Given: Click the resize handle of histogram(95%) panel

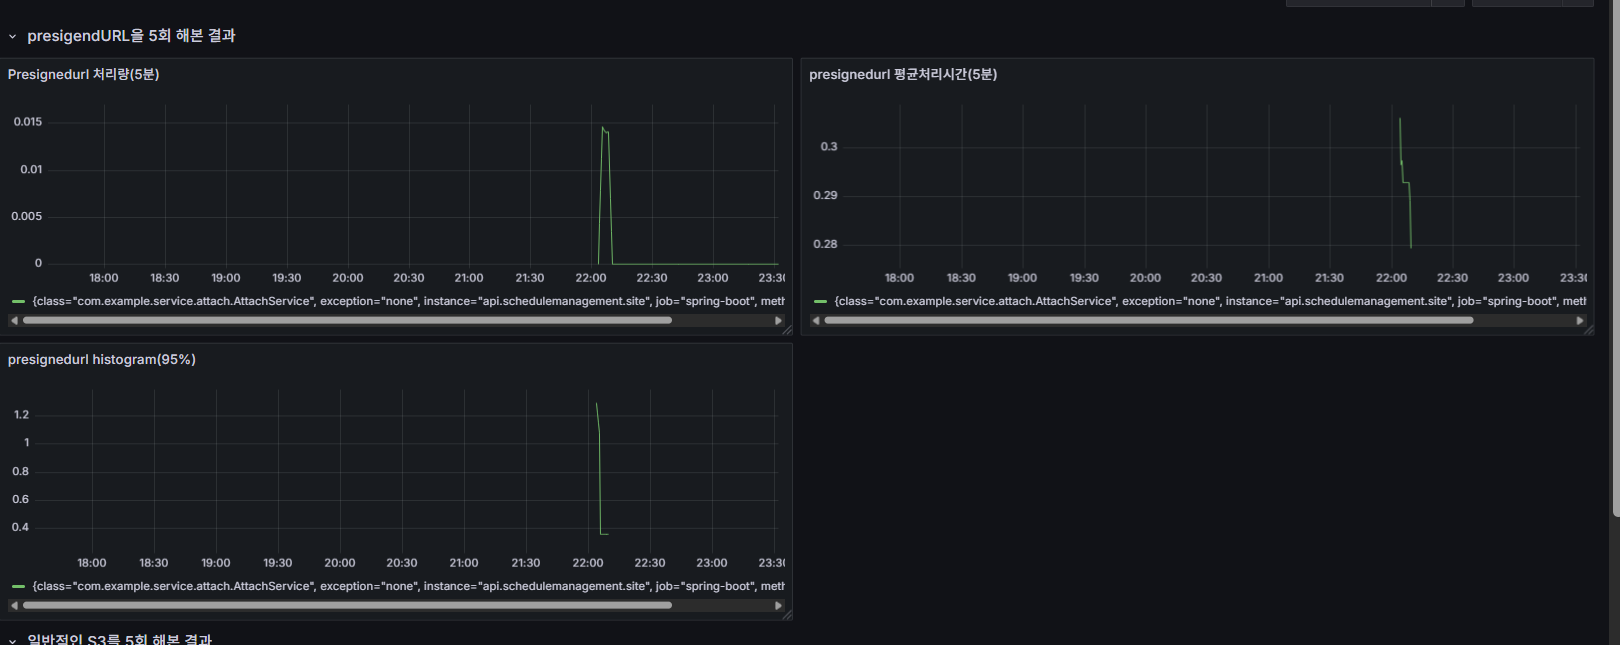Looking at the screenshot, I should [787, 615].
